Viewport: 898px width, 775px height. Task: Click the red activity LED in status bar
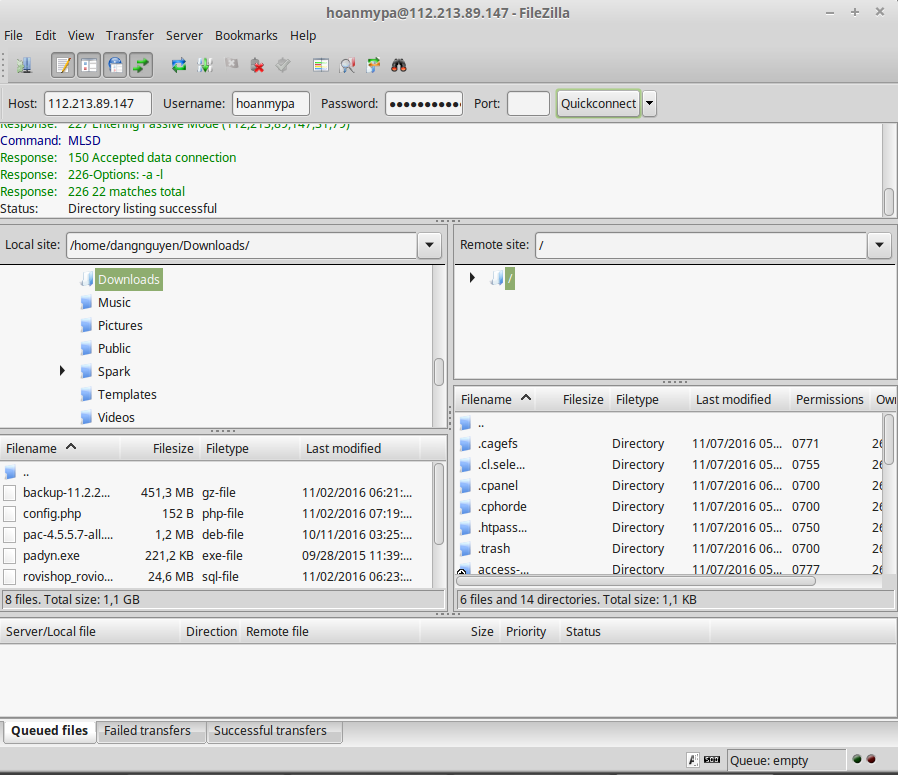pos(871,759)
